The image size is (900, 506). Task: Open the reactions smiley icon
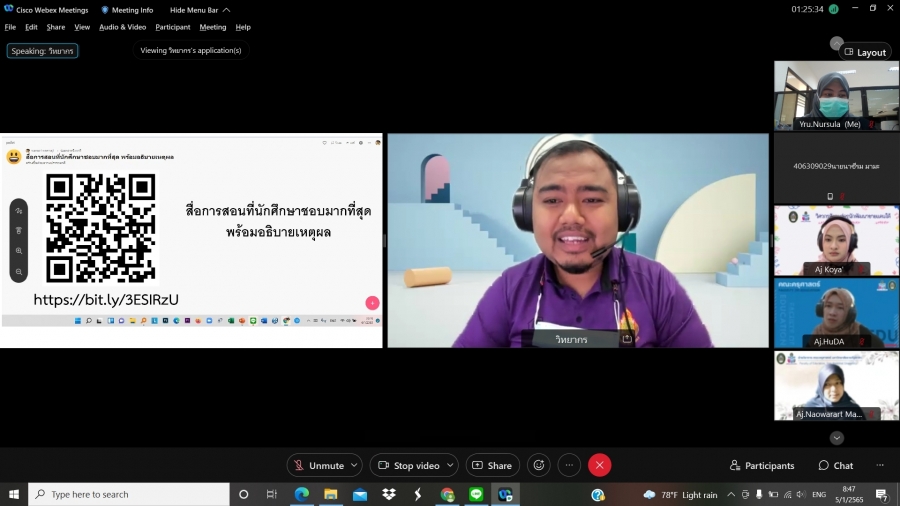pyautogui.click(x=539, y=465)
